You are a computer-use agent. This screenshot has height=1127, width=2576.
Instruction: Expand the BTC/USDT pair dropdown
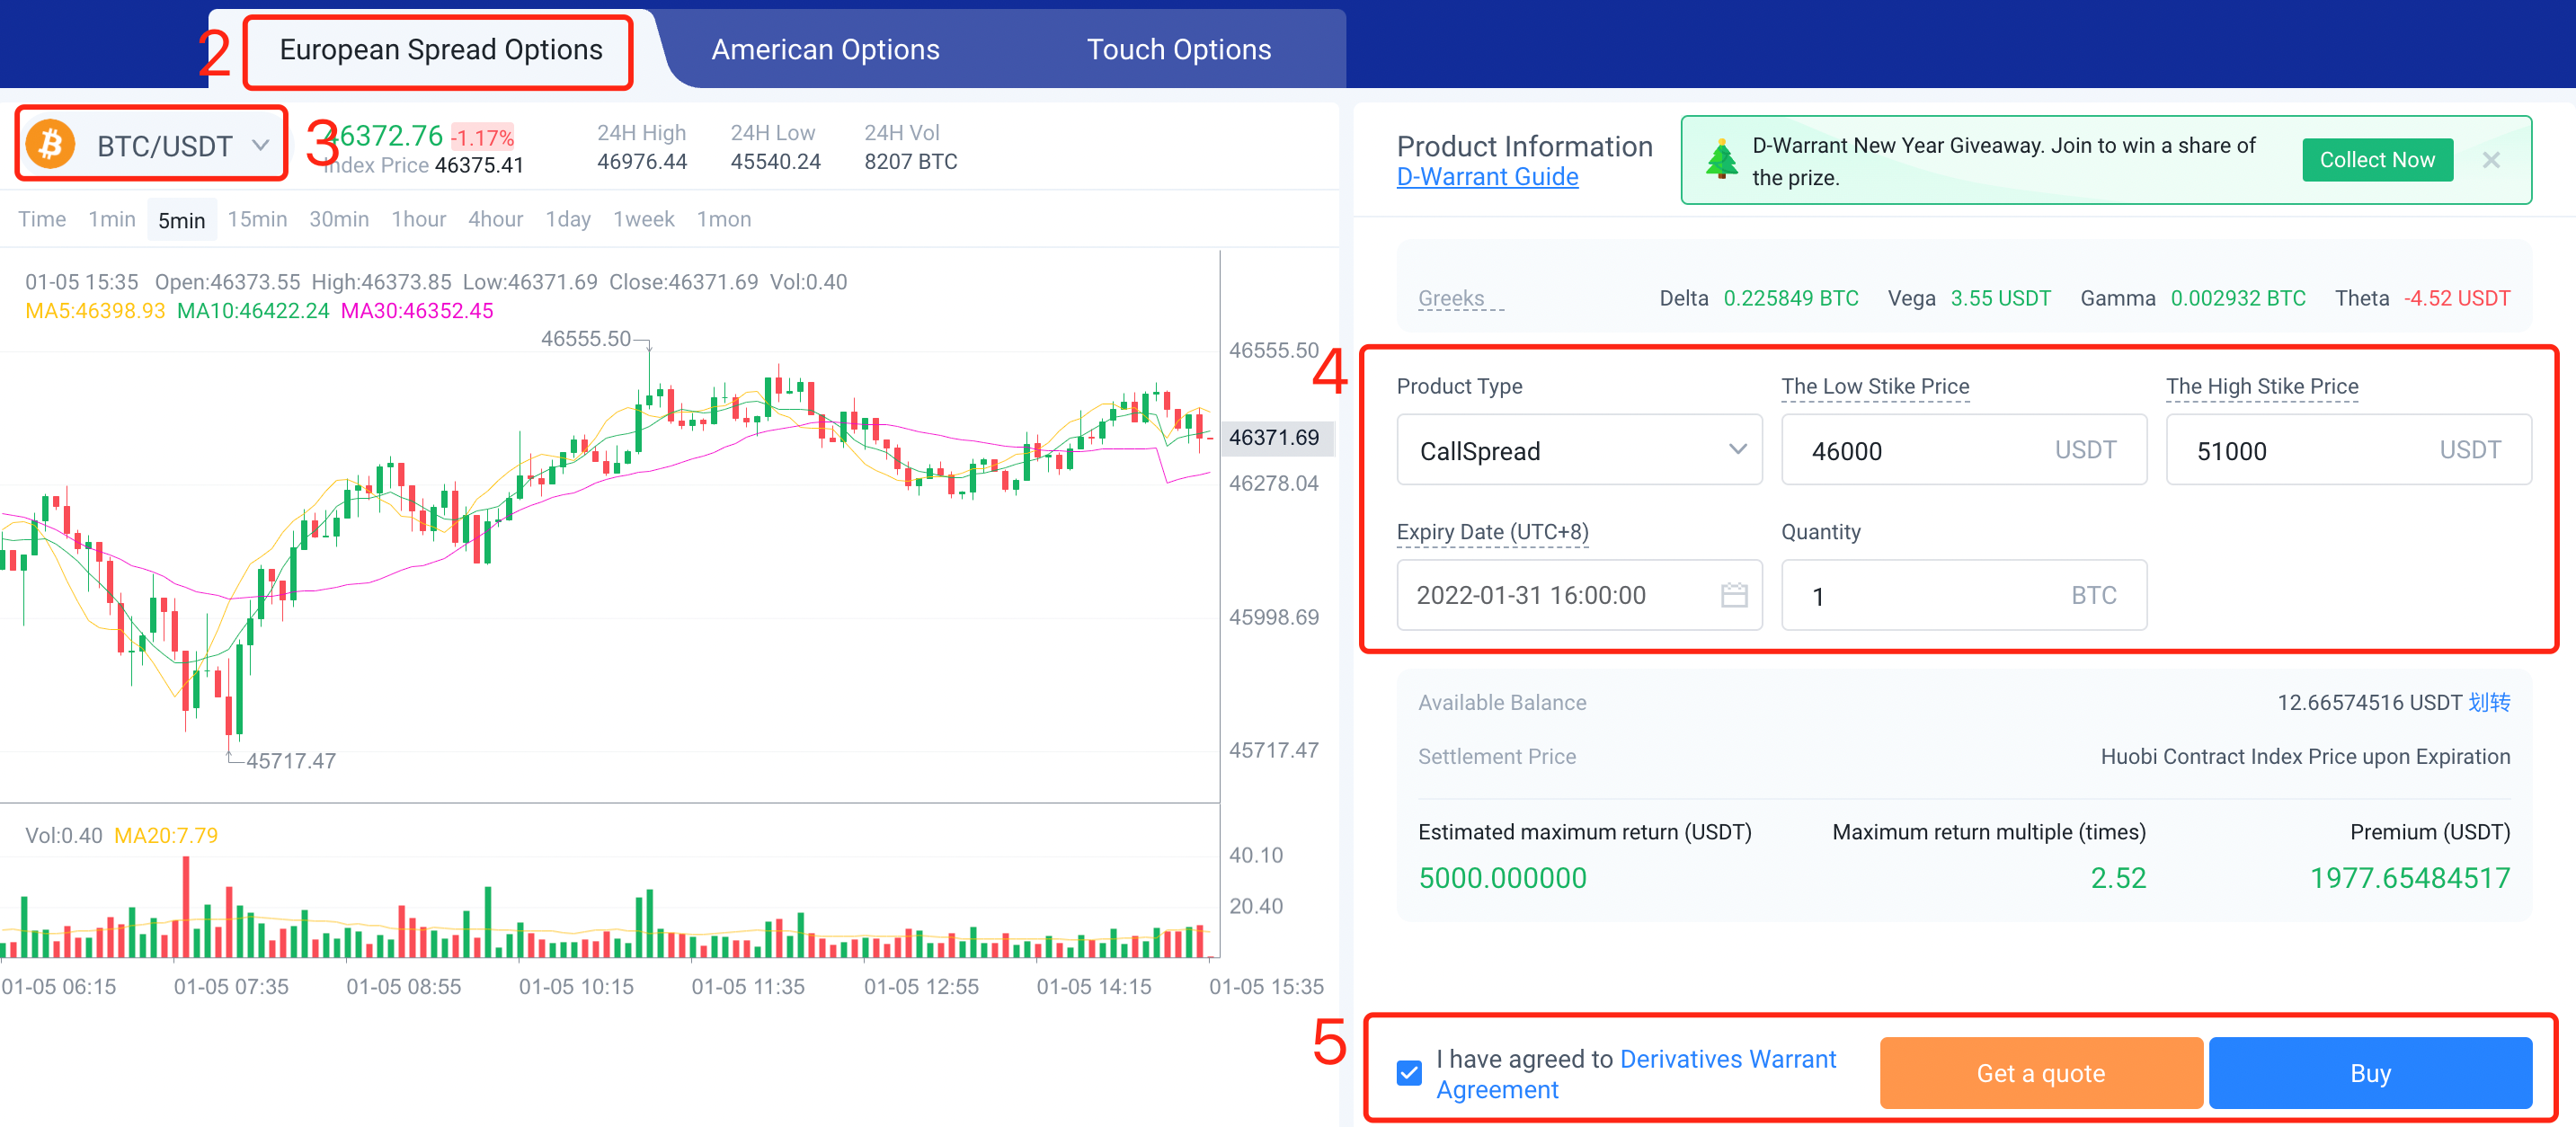tap(260, 146)
